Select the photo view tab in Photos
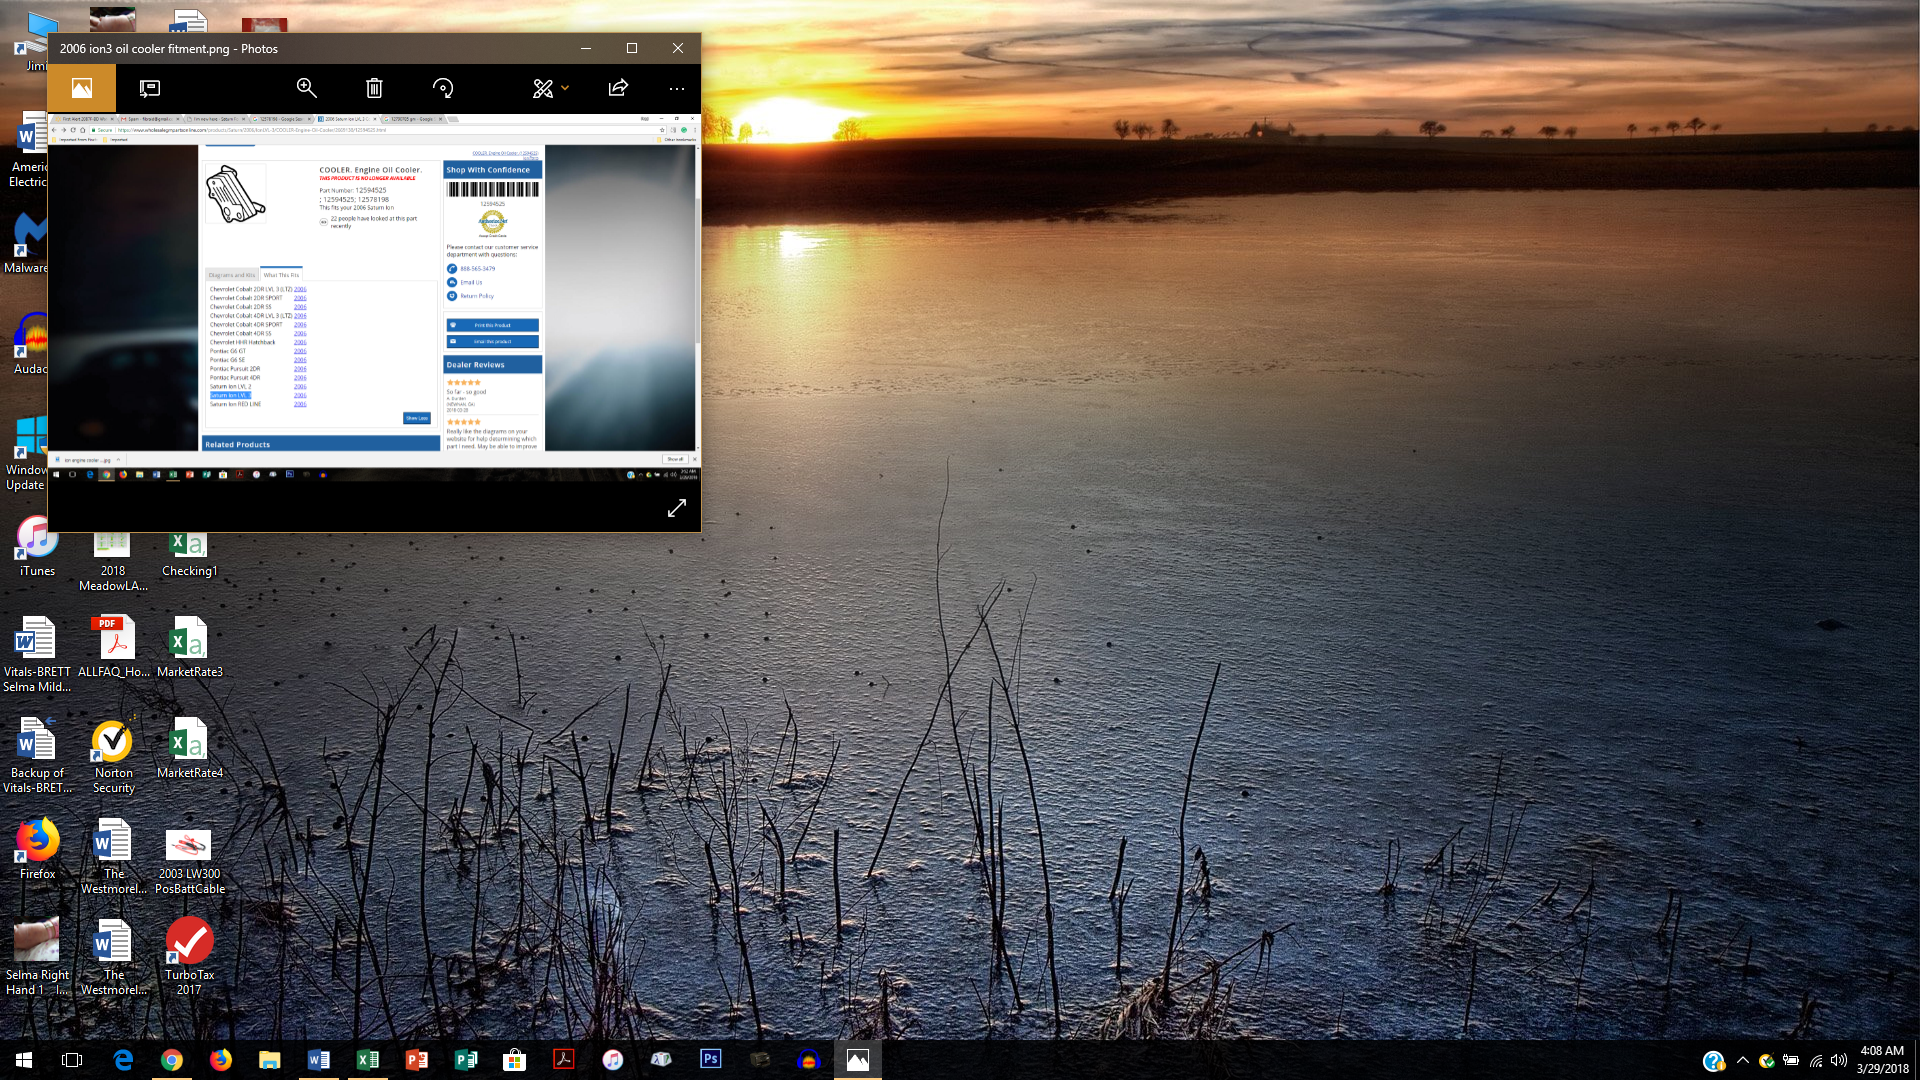This screenshot has width=1920, height=1080. point(82,88)
